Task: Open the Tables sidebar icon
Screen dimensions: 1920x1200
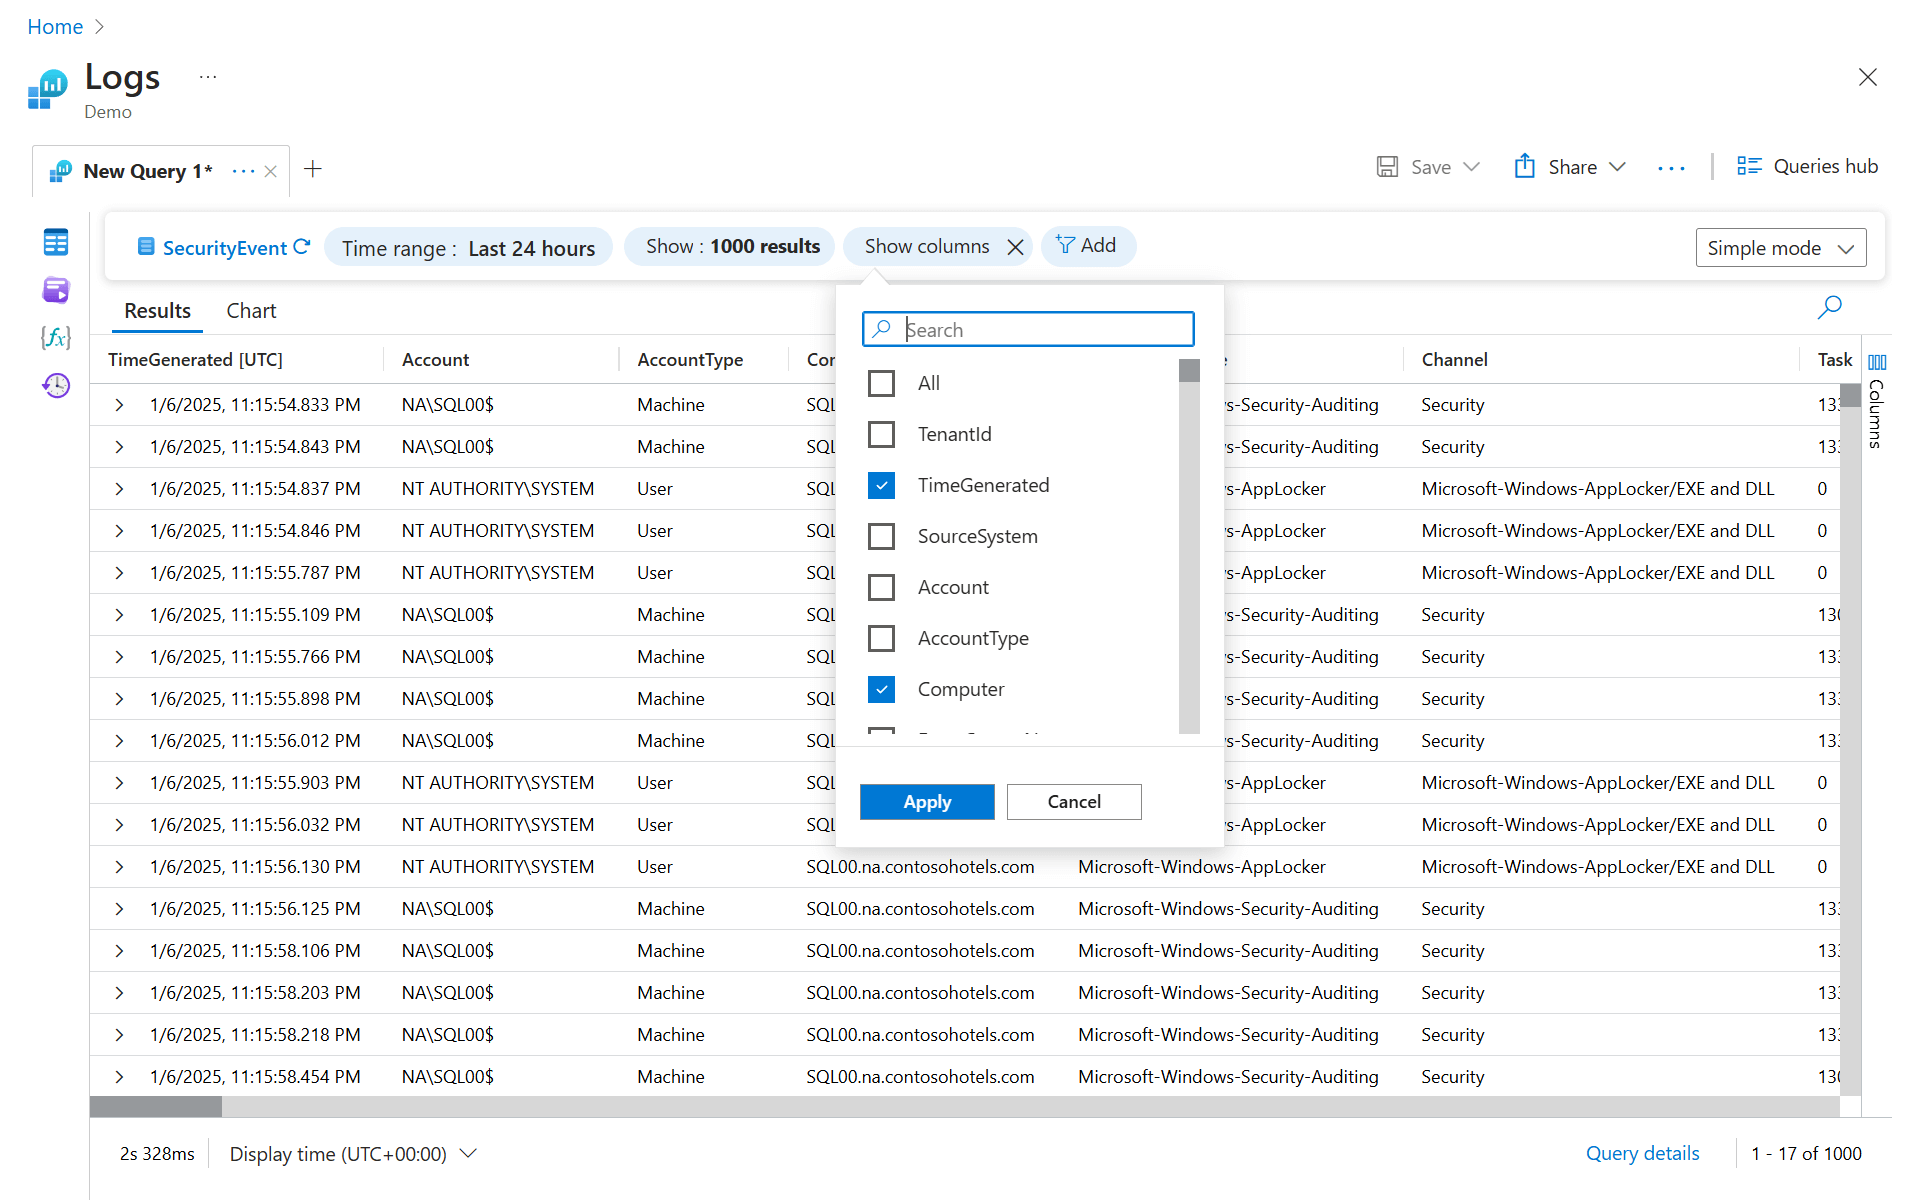Action: point(56,242)
